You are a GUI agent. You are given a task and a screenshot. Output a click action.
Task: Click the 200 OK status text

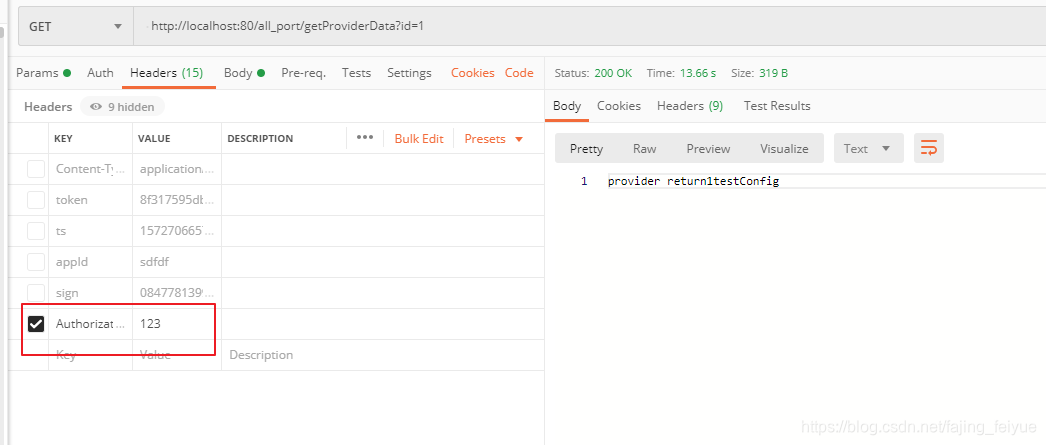click(613, 73)
